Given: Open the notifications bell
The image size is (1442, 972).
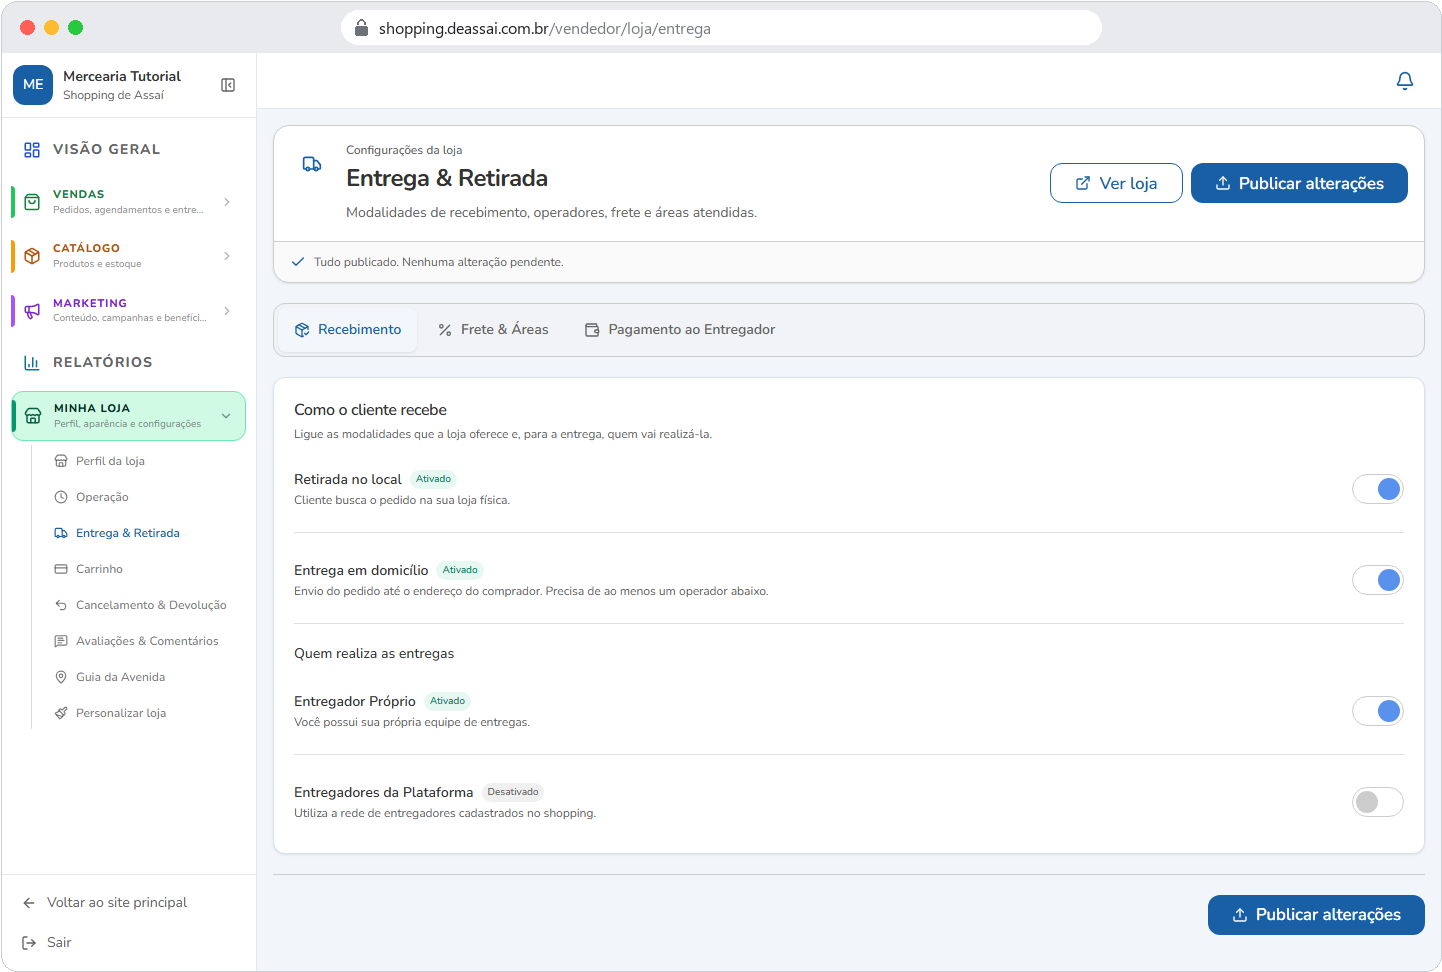Looking at the screenshot, I should [1405, 81].
